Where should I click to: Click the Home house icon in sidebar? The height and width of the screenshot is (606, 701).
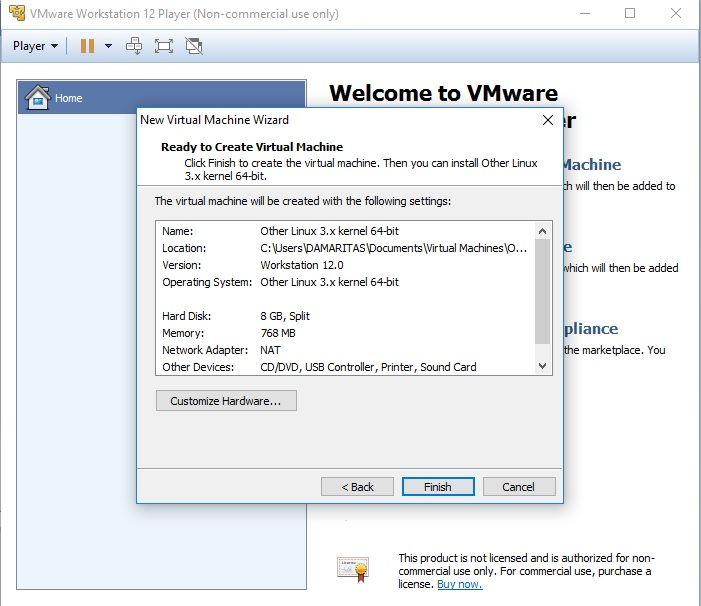point(37,98)
